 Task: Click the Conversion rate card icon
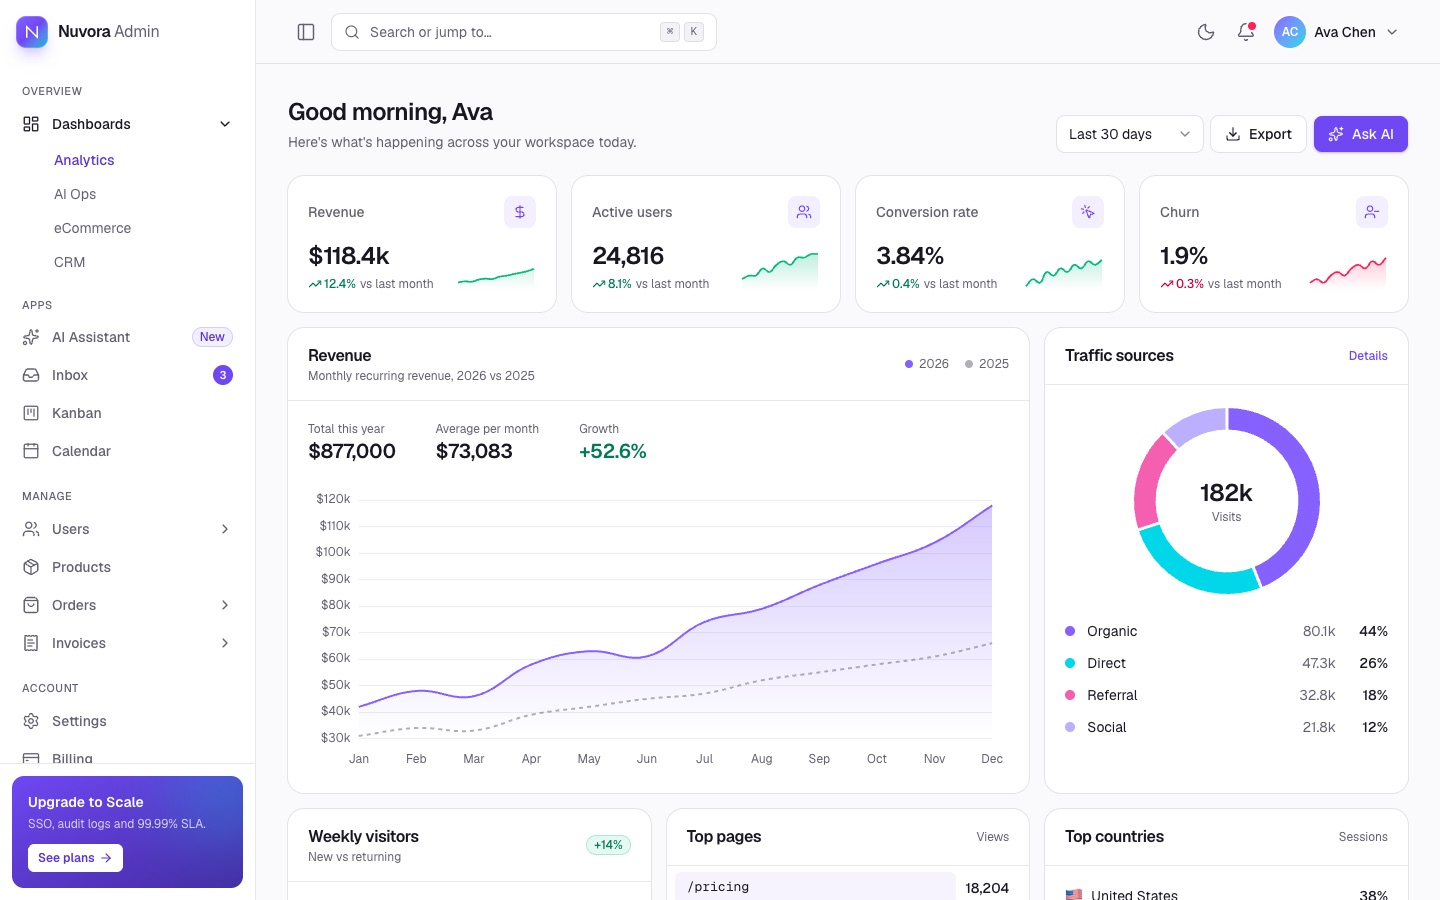[1088, 212]
